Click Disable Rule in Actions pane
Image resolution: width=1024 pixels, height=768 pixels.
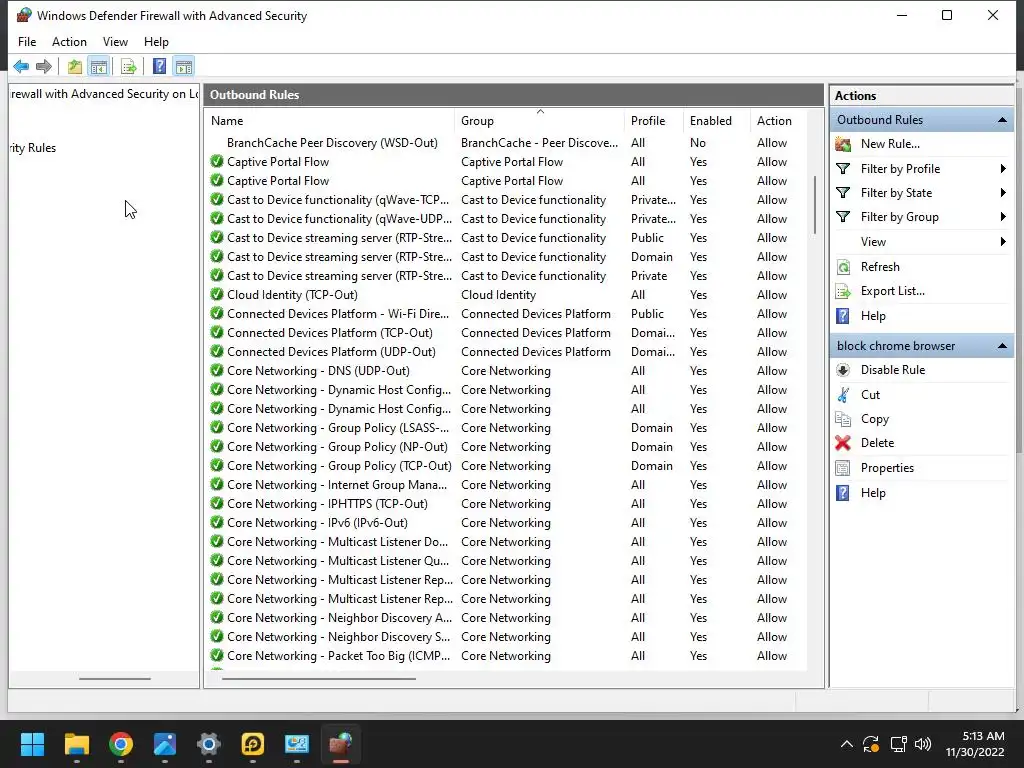(x=893, y=370)
